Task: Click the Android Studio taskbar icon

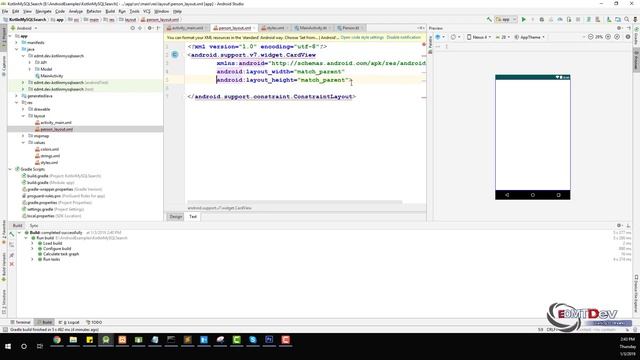Action: tap(106, 340)
